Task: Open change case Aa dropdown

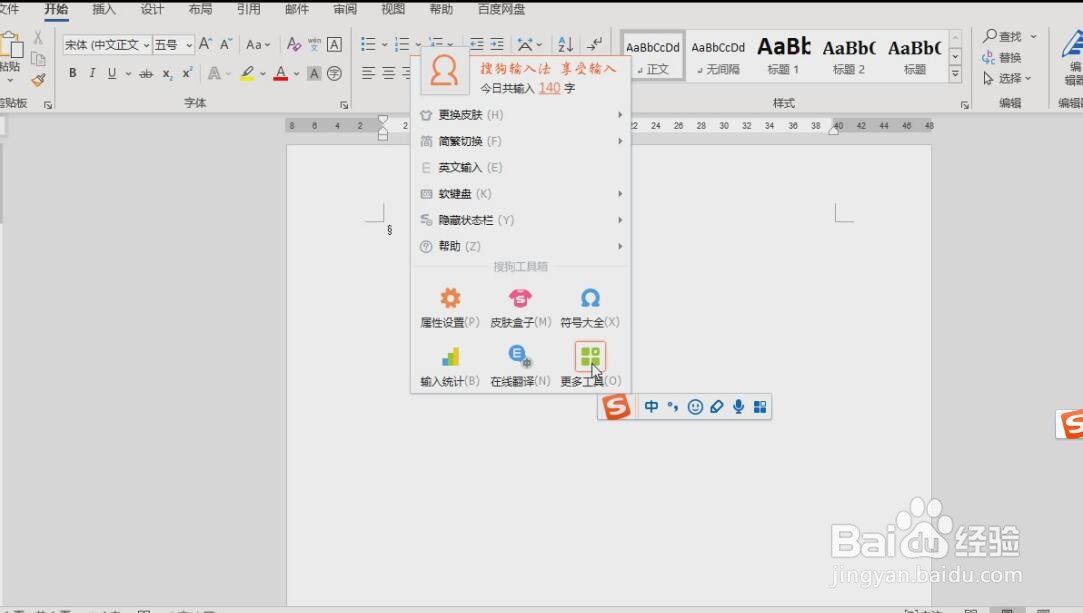Action: [258, 44]
